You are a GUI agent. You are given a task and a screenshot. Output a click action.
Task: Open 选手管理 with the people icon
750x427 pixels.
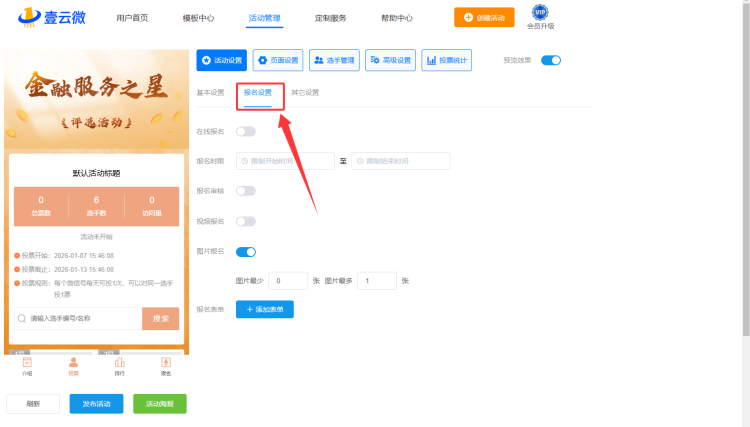pyautogui.click(x=334, y=60)
